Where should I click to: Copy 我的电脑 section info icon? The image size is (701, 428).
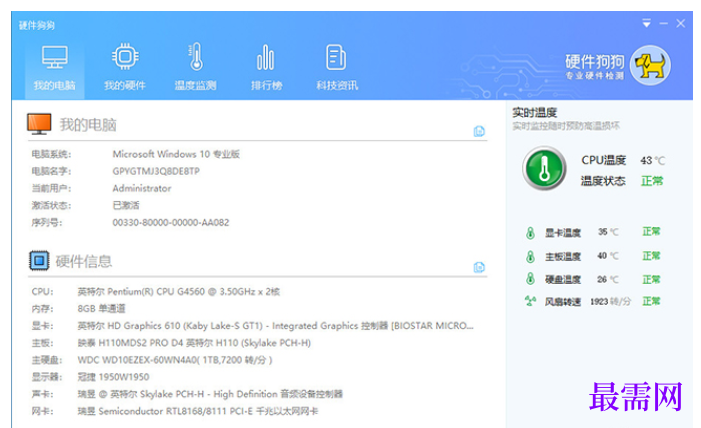[x=479, y=131]
